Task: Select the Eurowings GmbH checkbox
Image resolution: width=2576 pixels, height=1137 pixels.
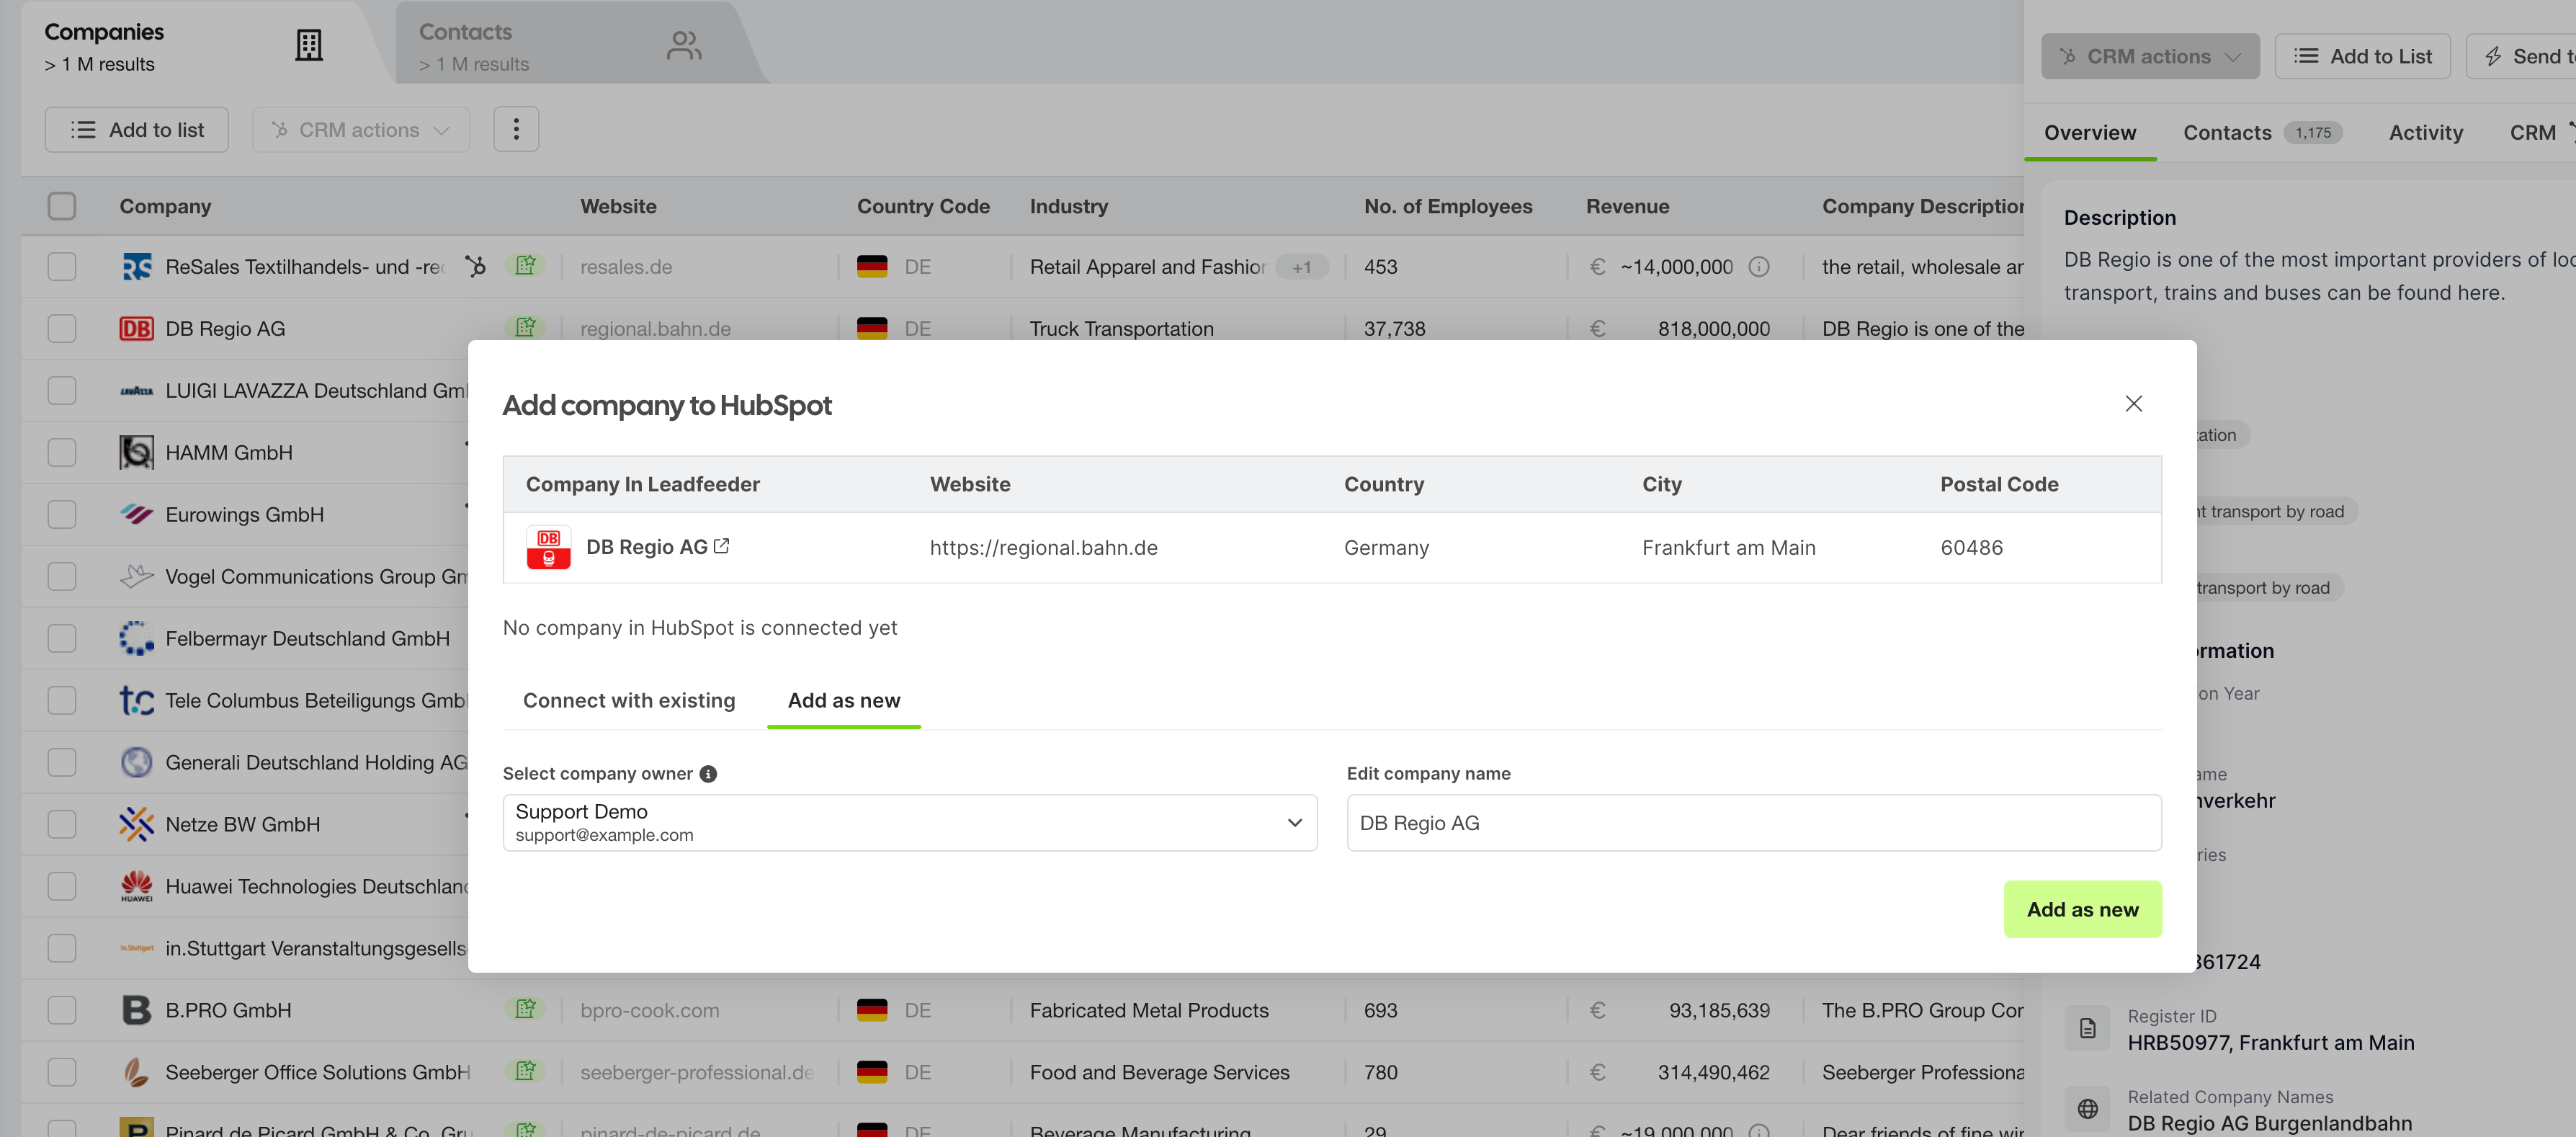Action: pyautogui.click(x=61, y=513)
